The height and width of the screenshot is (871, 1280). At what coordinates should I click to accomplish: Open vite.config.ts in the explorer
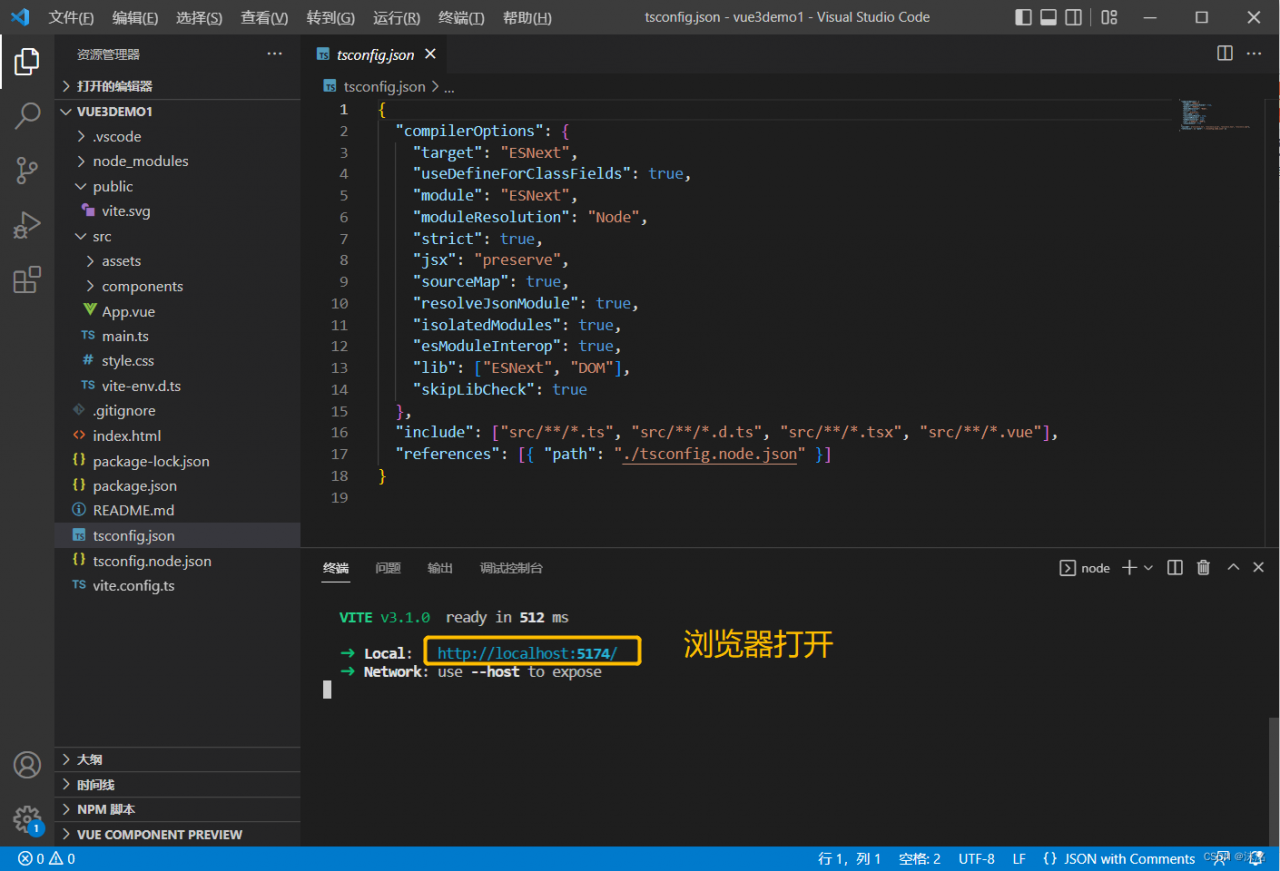click(x=178, y=585)
